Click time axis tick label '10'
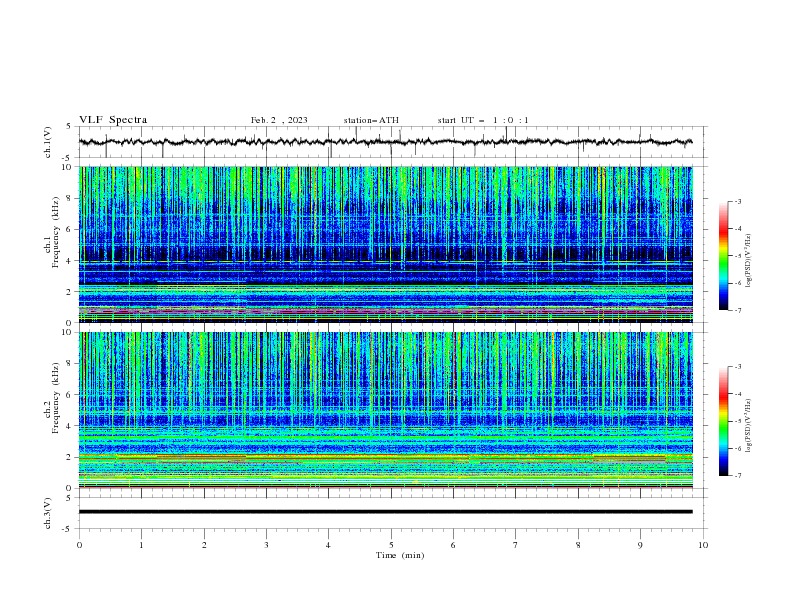 (703, 545)
